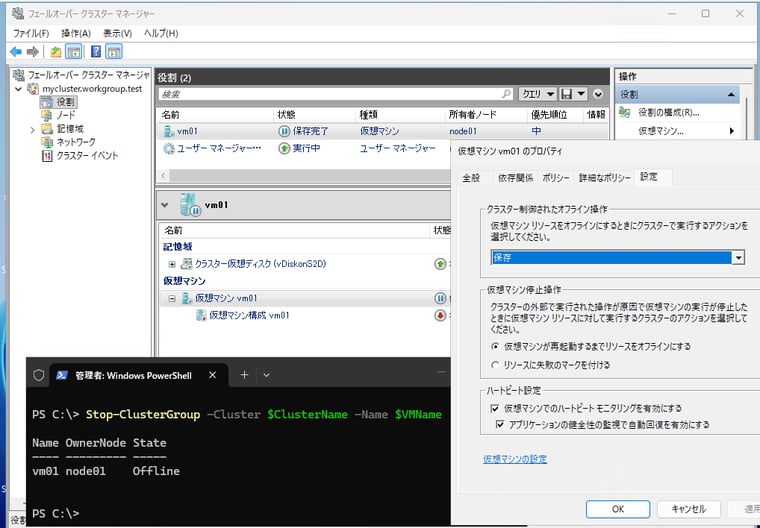Viewport: 760px width, 528px height.
Task: Collapse 仮想マシン vm01 minus box
Action: (172, 299)
